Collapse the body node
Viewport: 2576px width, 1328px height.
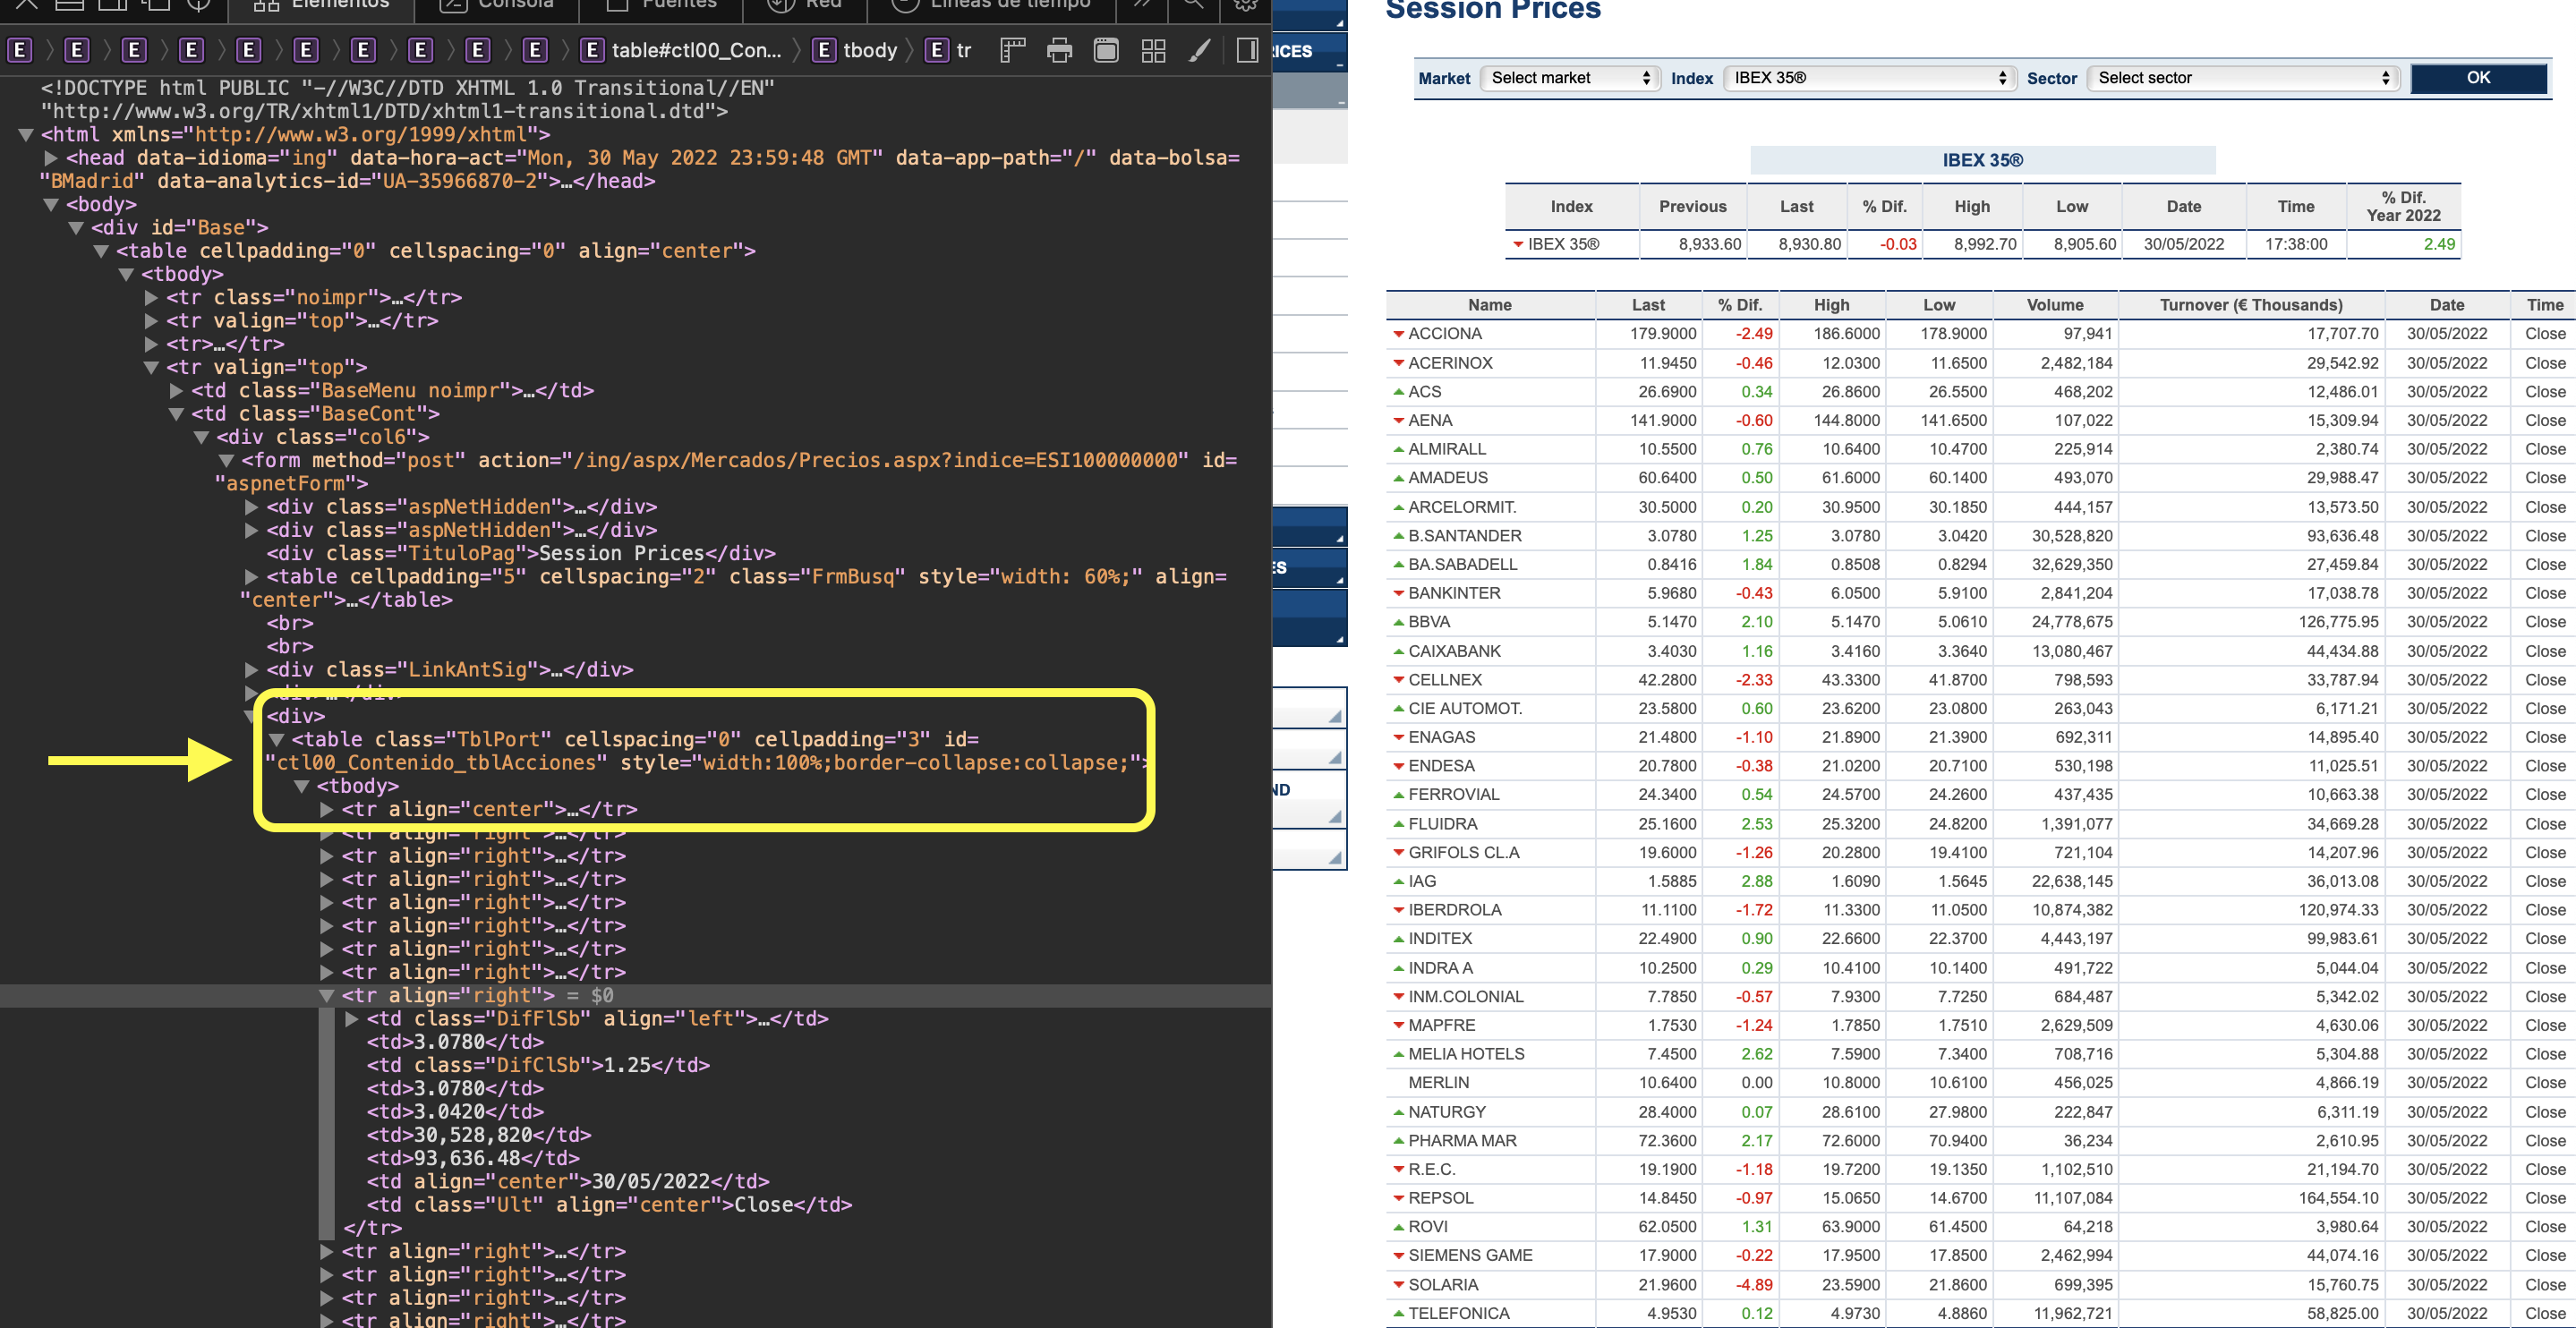[51, 205]
